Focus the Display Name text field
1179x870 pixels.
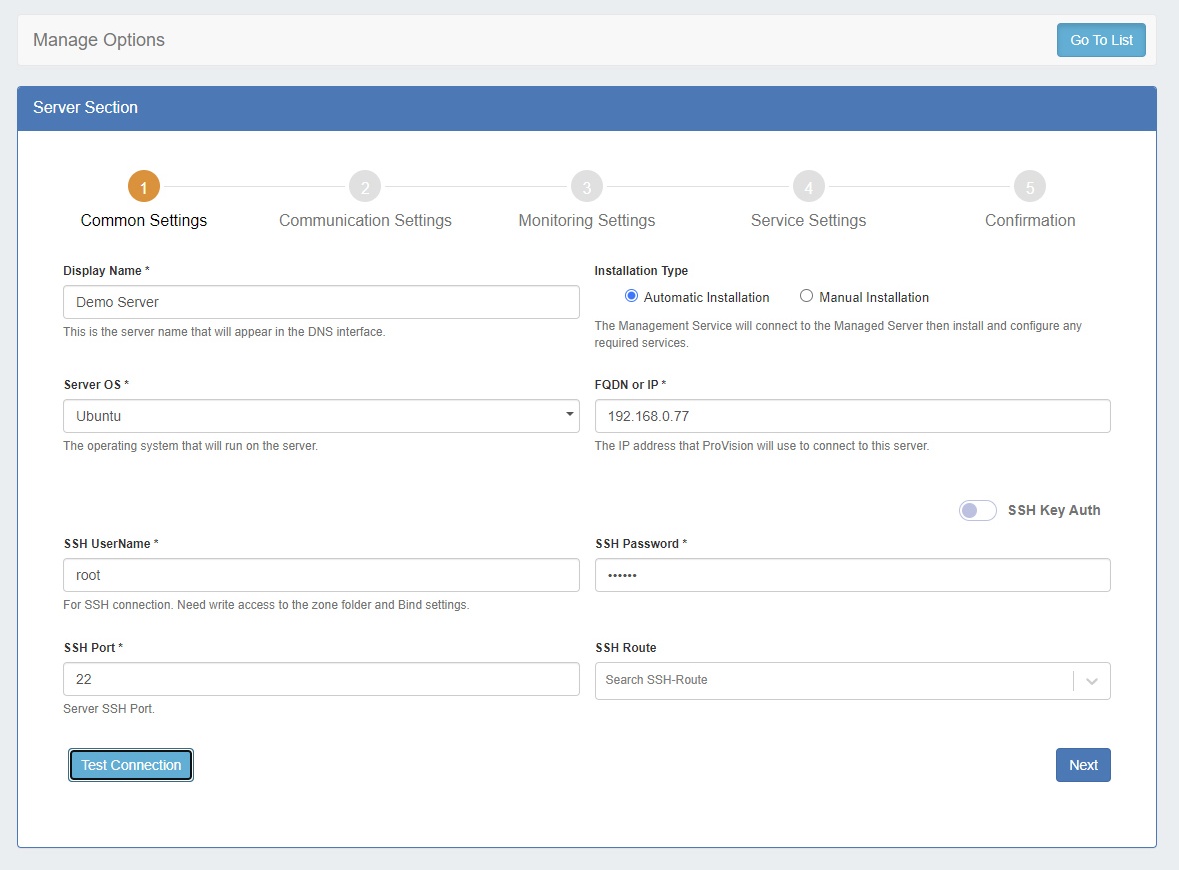tap(321, 302)
